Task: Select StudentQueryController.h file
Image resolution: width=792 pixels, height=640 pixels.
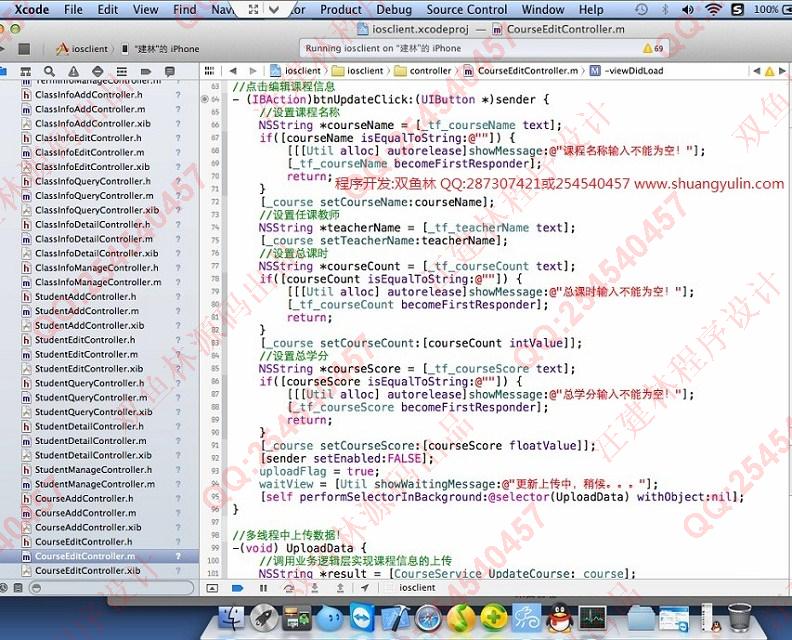Action: (x=89, y=383)
